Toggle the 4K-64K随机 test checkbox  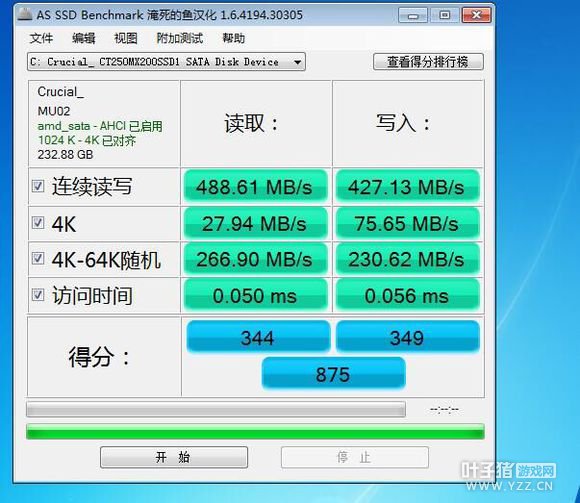(38, 258)
